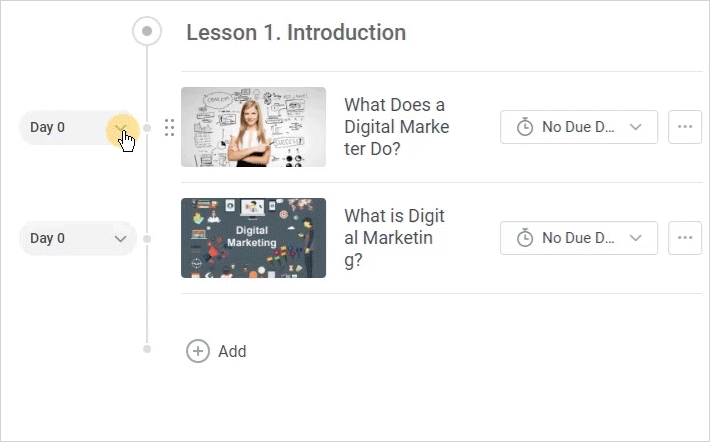Open the What is Digital Marketing title
Image resolution: width=710 pixels, height=442 pixels.
(x=394, y=238)
